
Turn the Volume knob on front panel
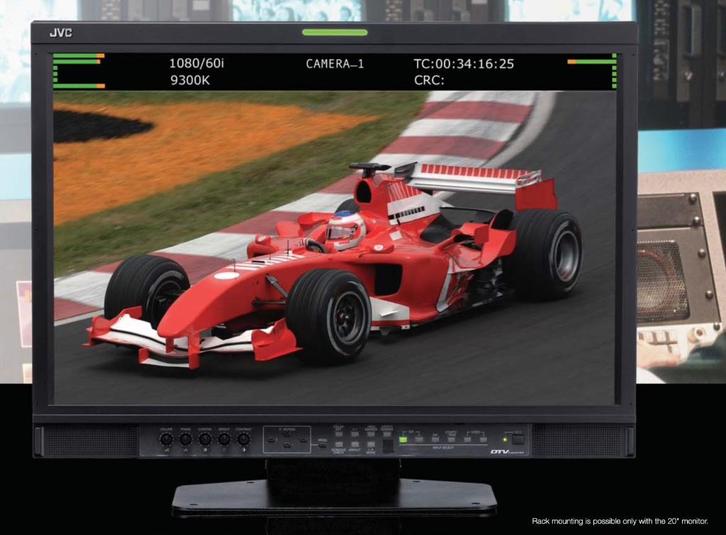click(x=164, y=439)
